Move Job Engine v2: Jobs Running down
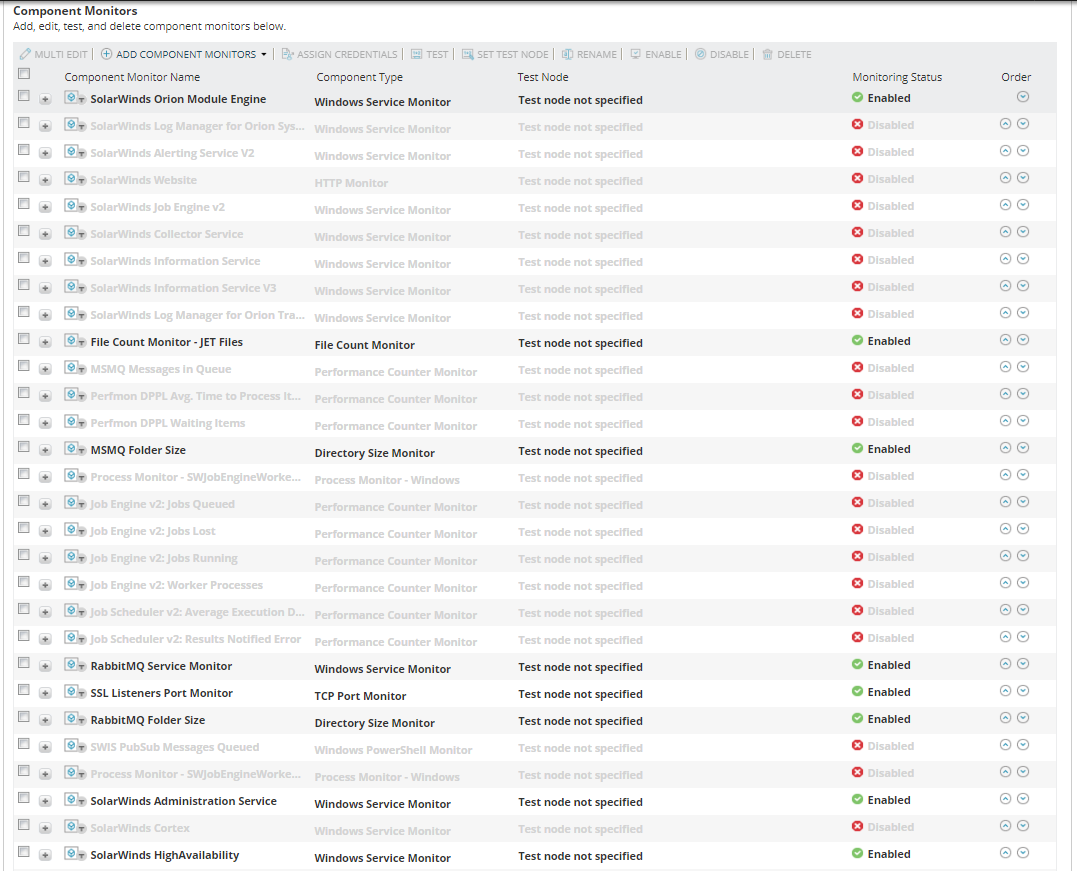1077x871 pixels. tap(1023, 556)
